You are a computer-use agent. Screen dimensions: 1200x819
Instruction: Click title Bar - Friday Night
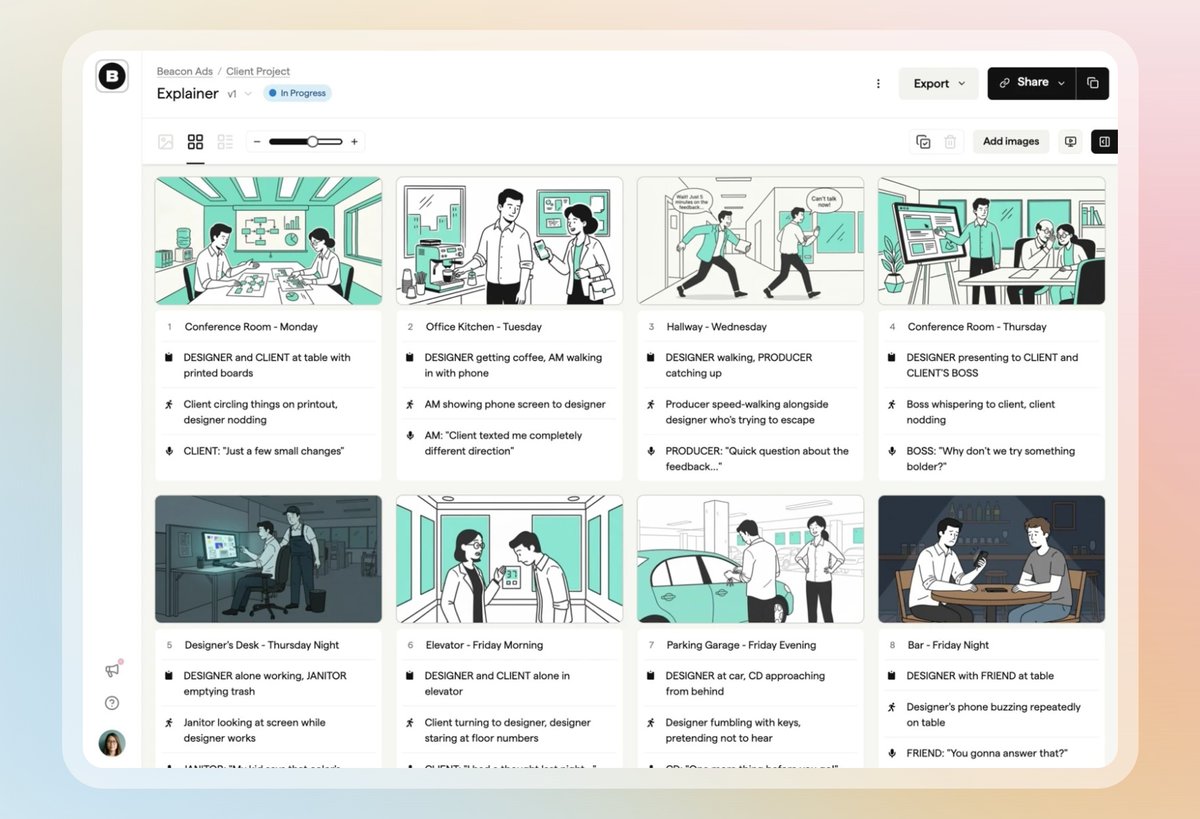pos(948,645)
